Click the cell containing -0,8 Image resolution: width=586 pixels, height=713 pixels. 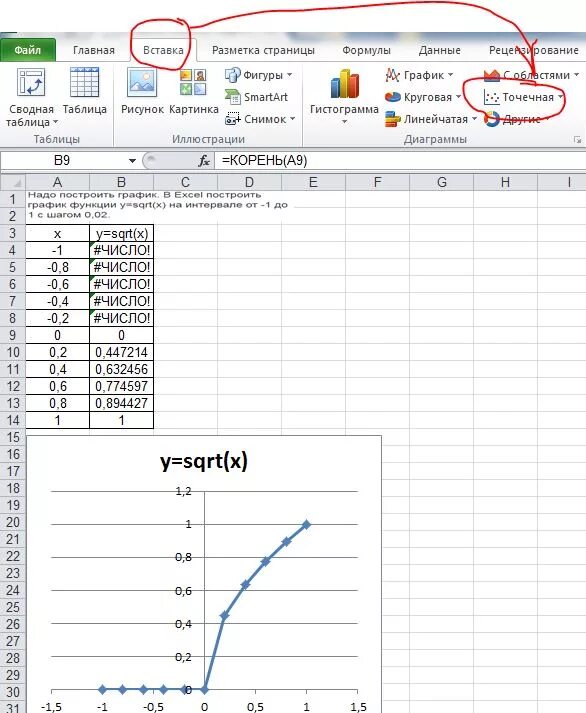pos(57,267)
